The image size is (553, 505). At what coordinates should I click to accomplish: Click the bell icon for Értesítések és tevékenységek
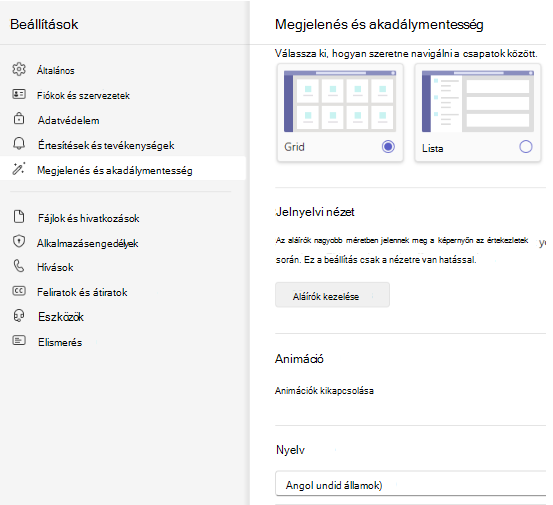tap(19, 144)
